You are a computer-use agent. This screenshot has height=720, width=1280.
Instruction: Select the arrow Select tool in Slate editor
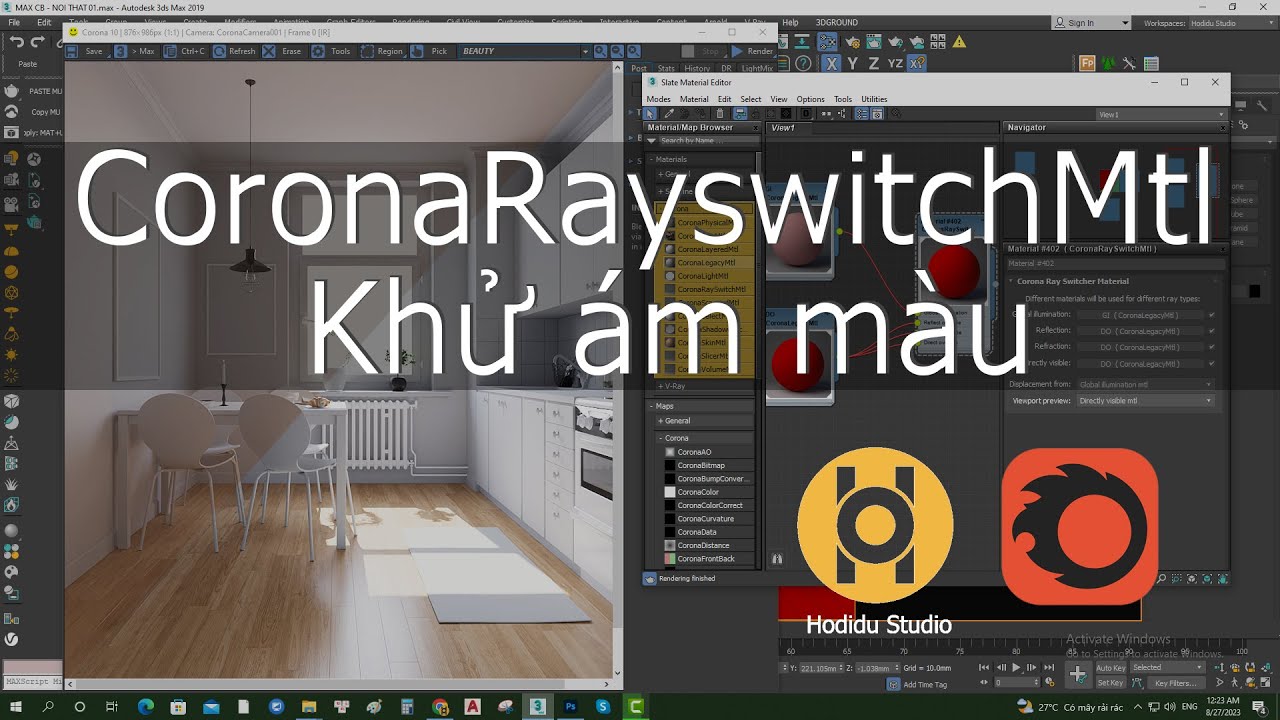tap(651, 114)
